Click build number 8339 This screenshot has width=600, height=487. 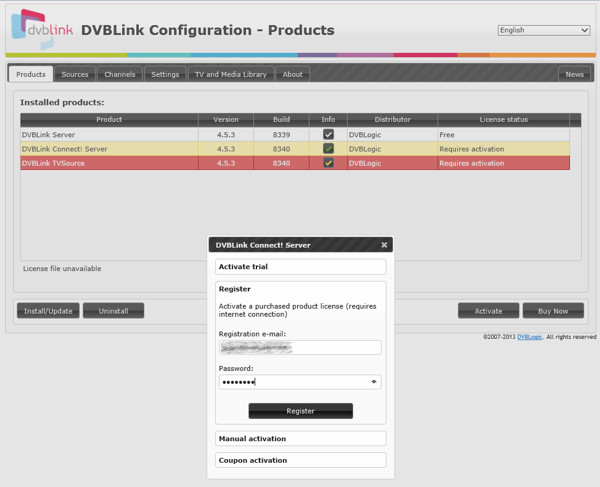click(x=281, y=134)
